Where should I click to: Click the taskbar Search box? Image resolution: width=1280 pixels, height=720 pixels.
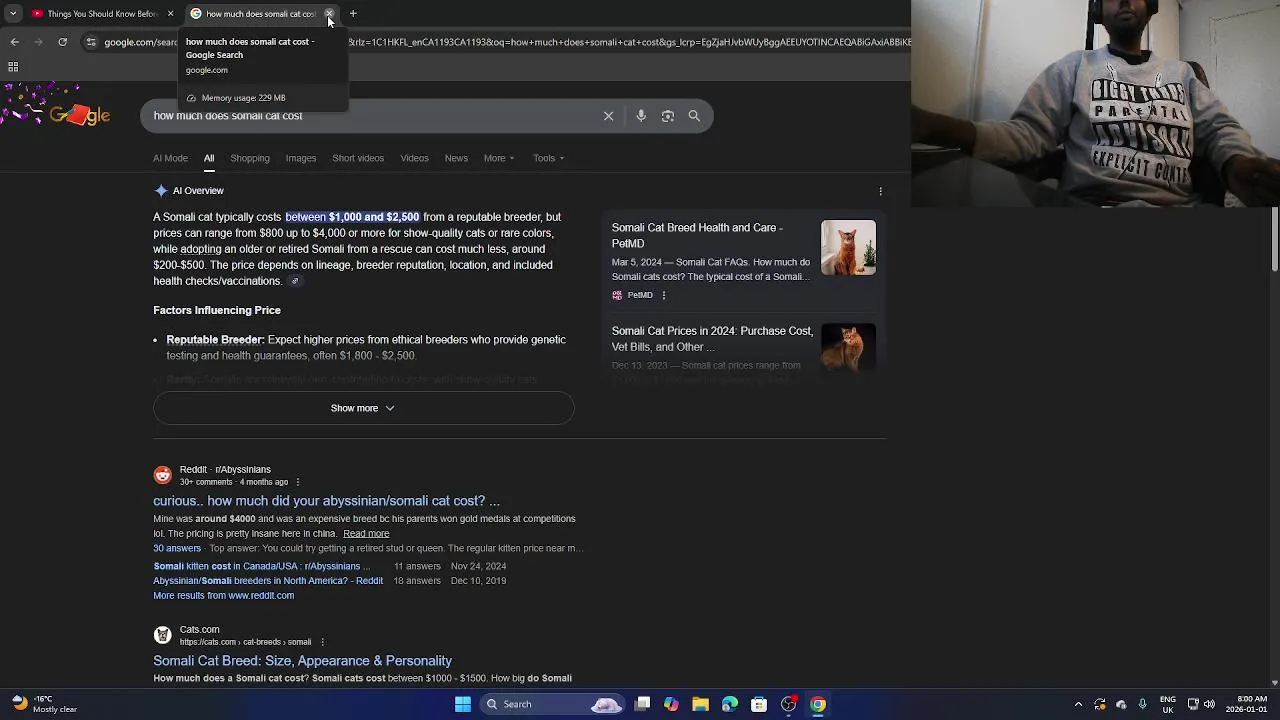552,704
